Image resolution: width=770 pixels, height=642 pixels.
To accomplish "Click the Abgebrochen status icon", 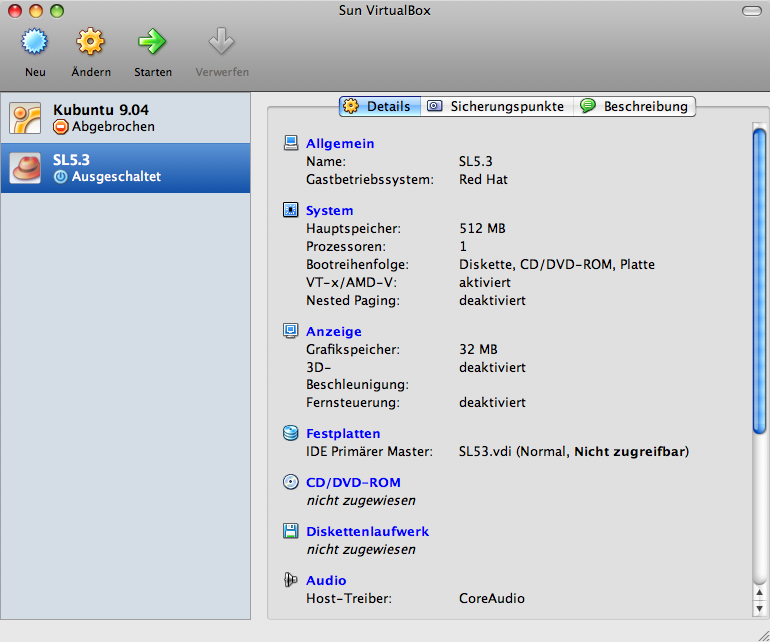I will tap(60, 127).
